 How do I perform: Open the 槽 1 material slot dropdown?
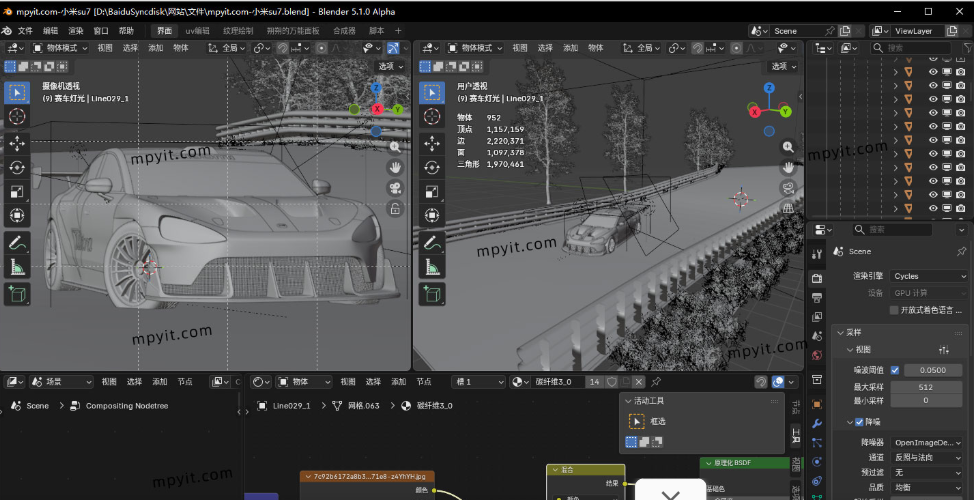pos(479,382)
